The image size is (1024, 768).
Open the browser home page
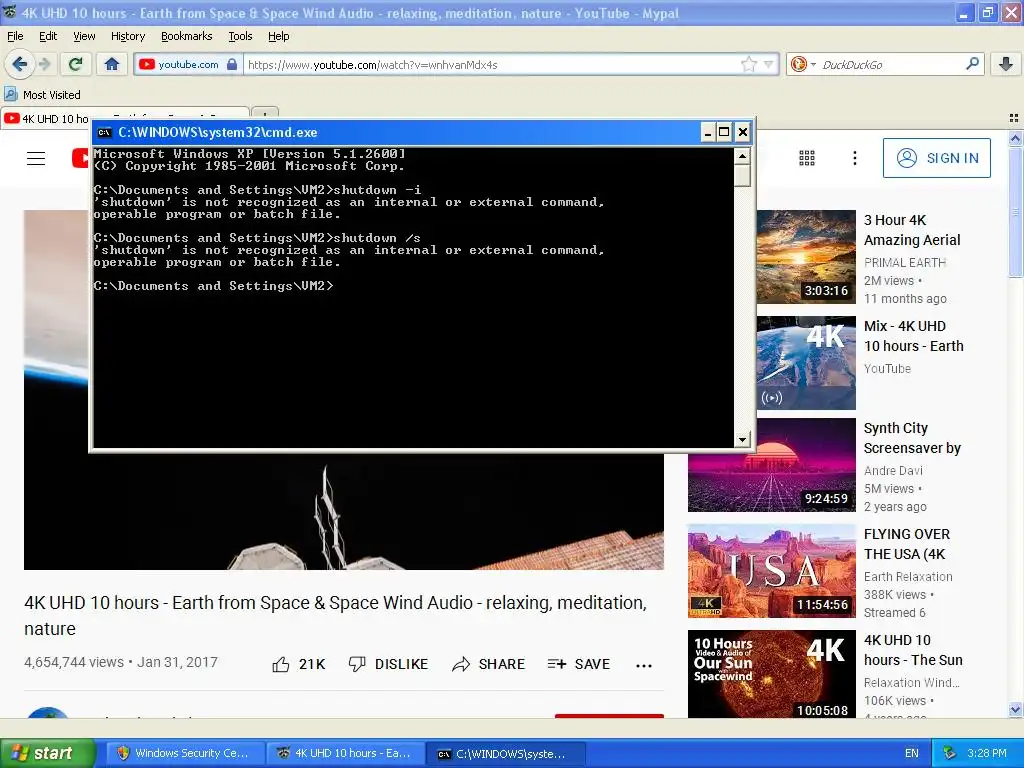tap(112, 64)
